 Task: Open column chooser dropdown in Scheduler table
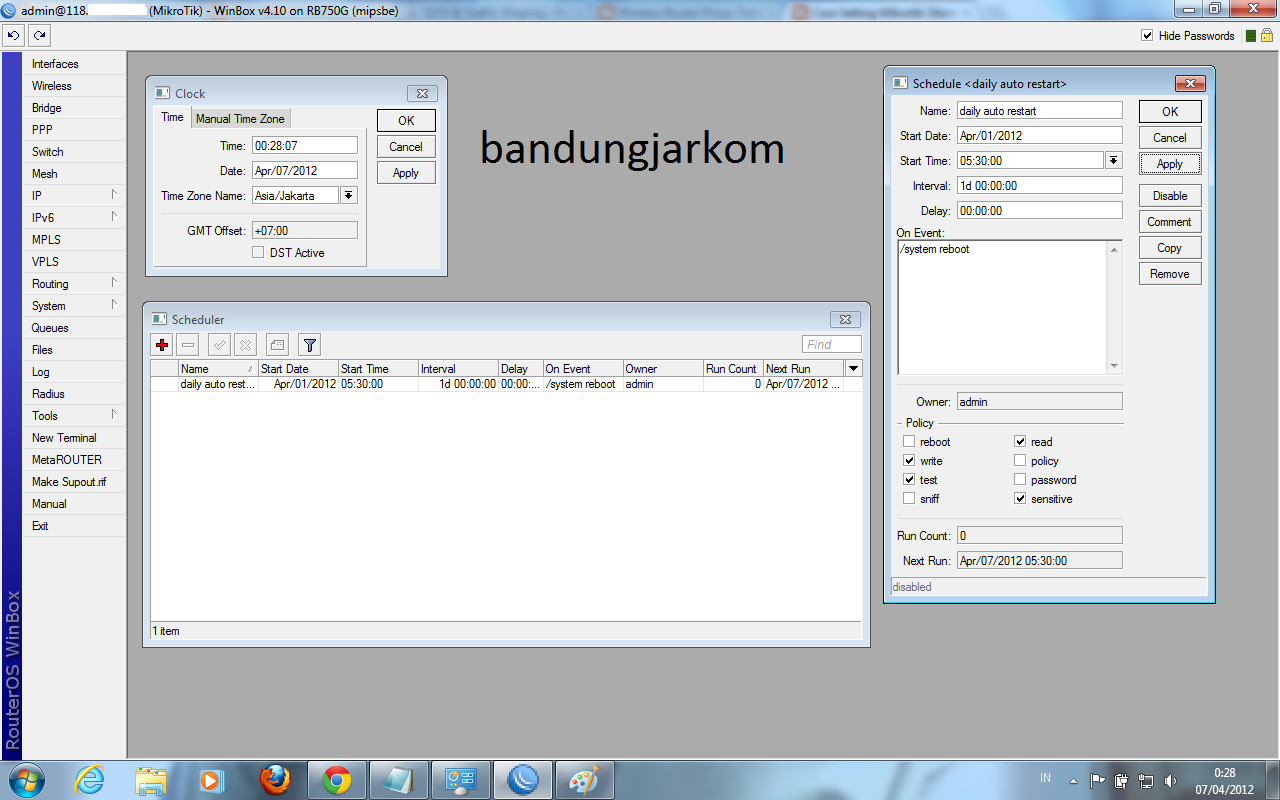[x=853, y=369]
